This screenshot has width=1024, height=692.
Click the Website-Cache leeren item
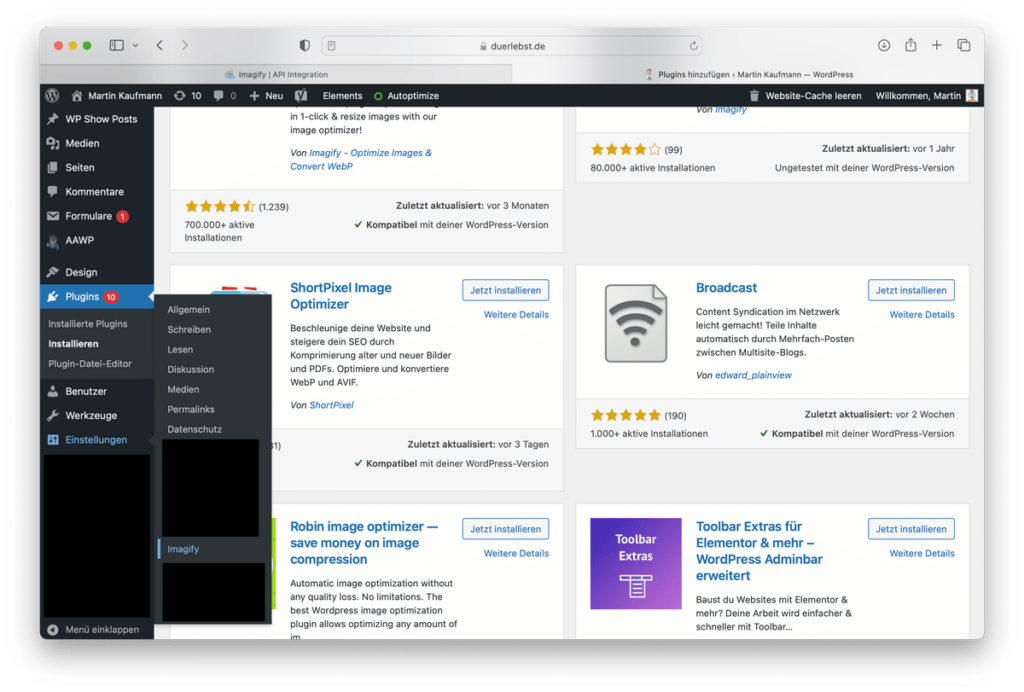805,95
